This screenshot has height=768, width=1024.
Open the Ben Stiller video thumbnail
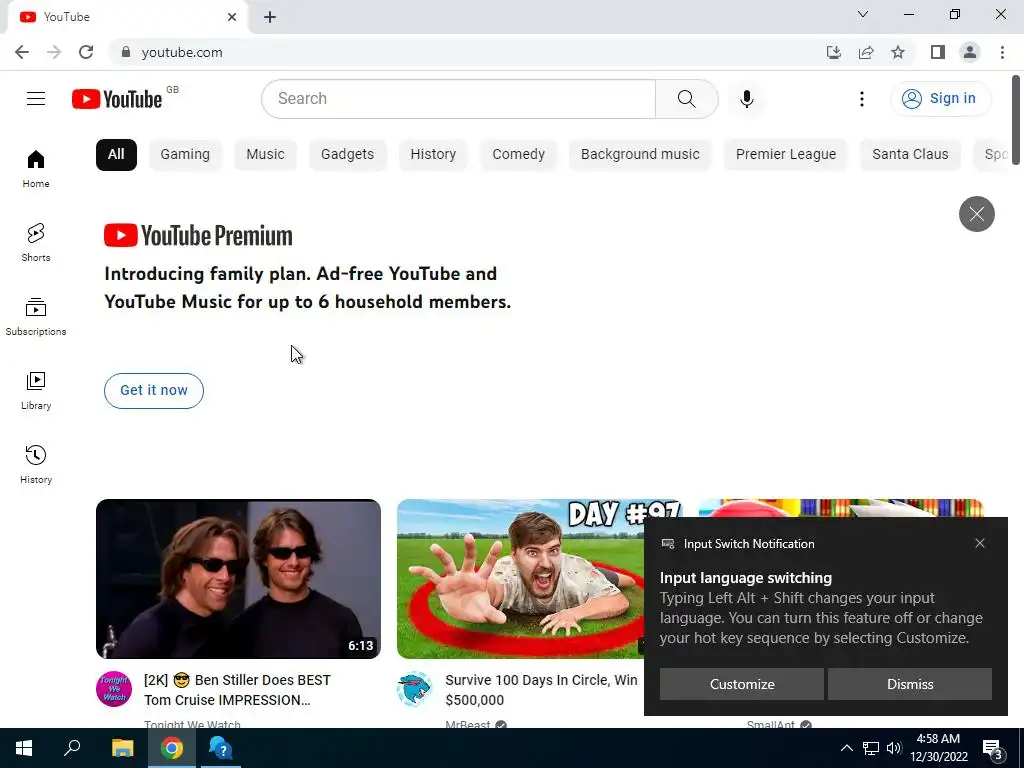click(x=238, y=579)
